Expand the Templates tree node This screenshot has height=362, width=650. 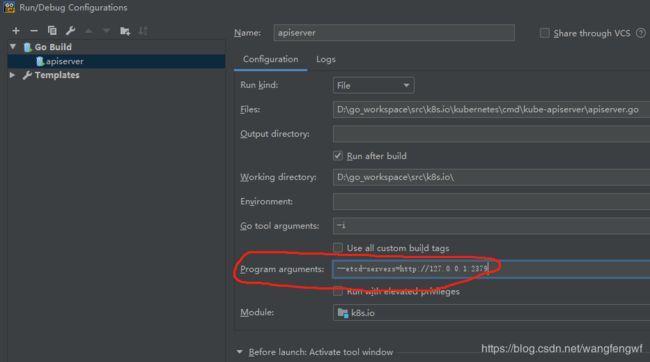pos(12,75)
